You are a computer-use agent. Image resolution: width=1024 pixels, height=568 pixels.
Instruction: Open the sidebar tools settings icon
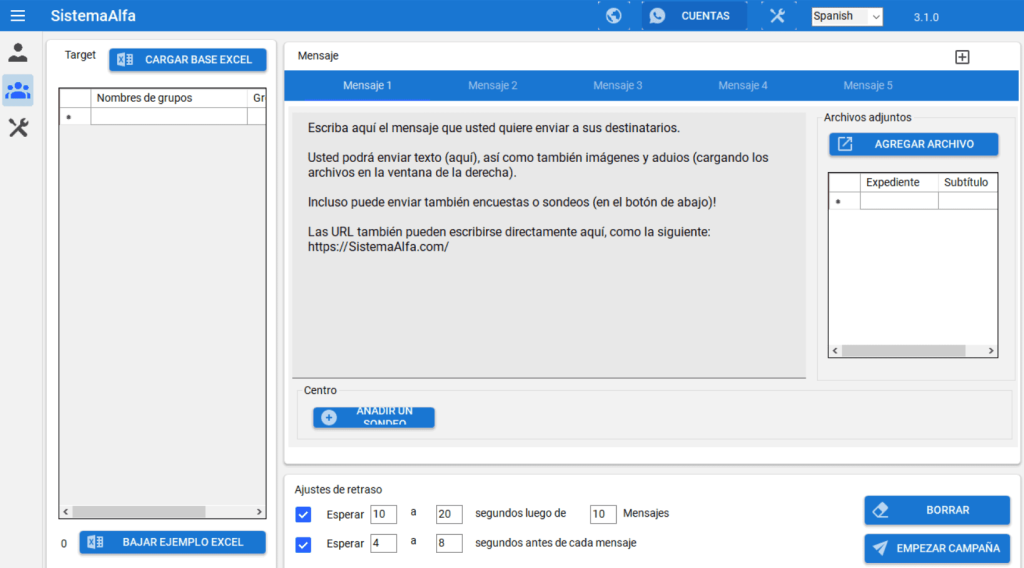click(x=18, y=127)
